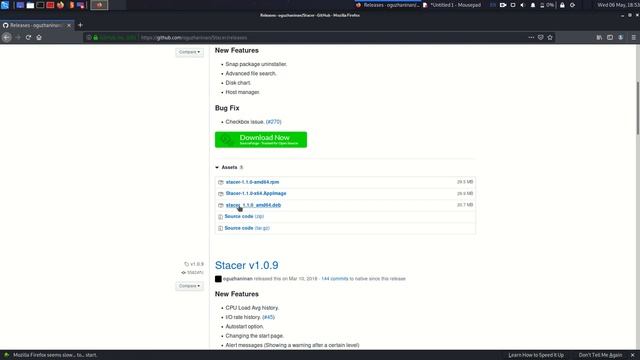Bookmark this page with the star icon
Viewport: 640px width, 360px height.
[550, 37]
